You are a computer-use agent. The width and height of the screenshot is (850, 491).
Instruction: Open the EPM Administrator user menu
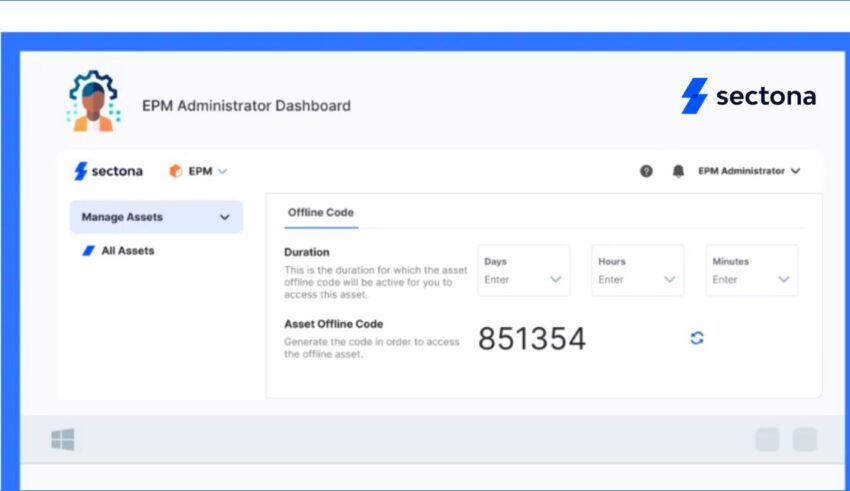748,171
